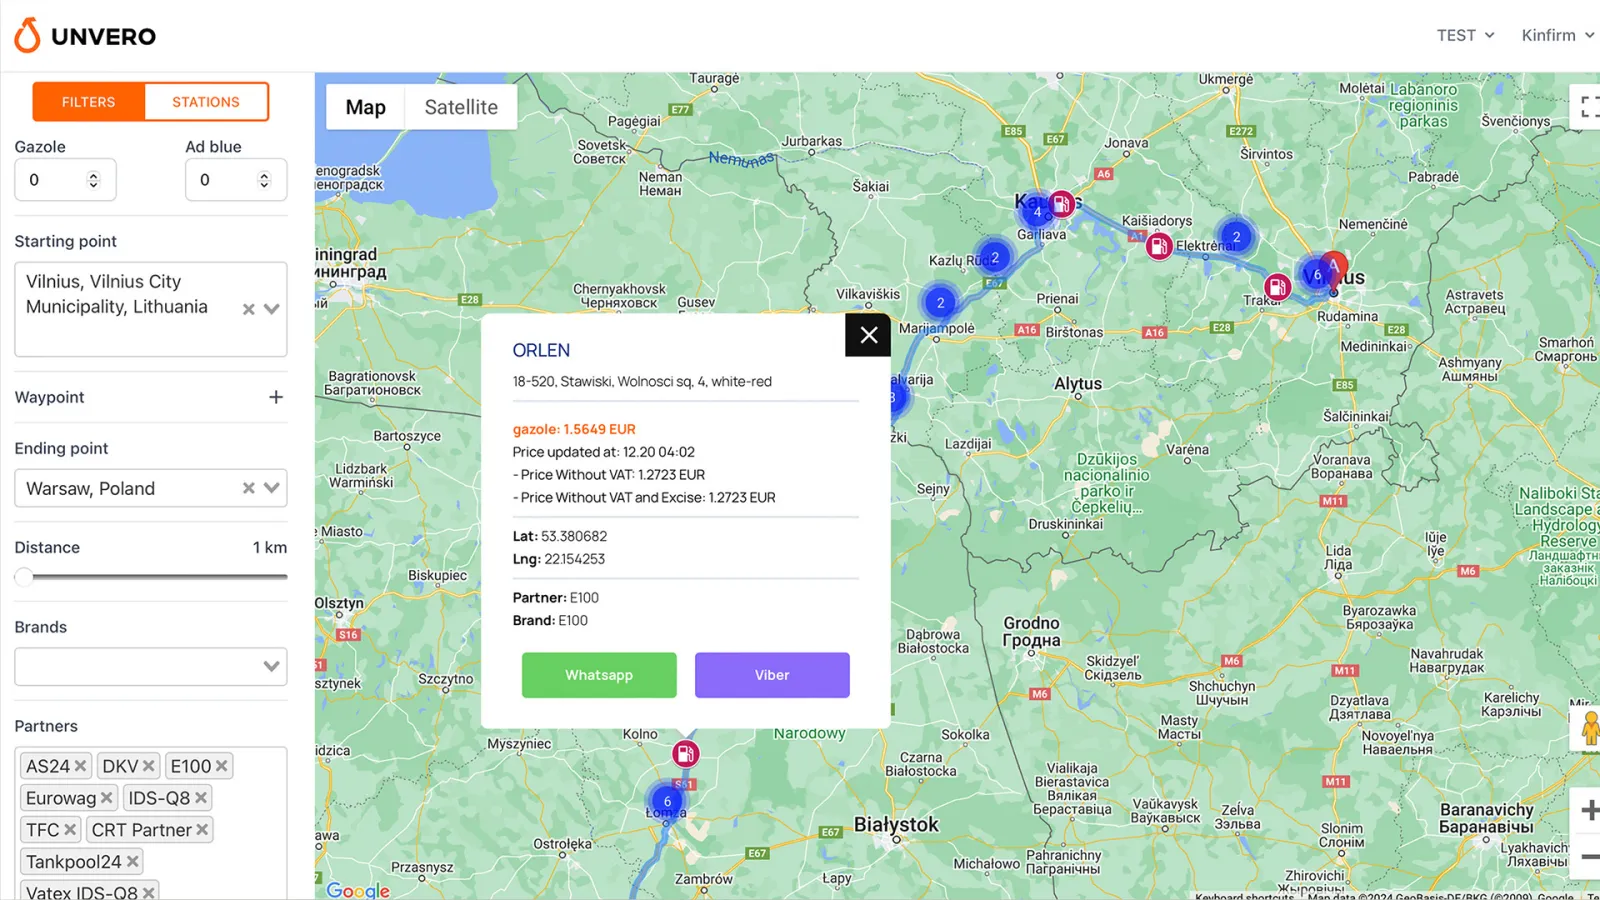1600x900 pixels.
Task: Click the fuel station marker near Elektrėnai
Action: [x=1159, y=245]
